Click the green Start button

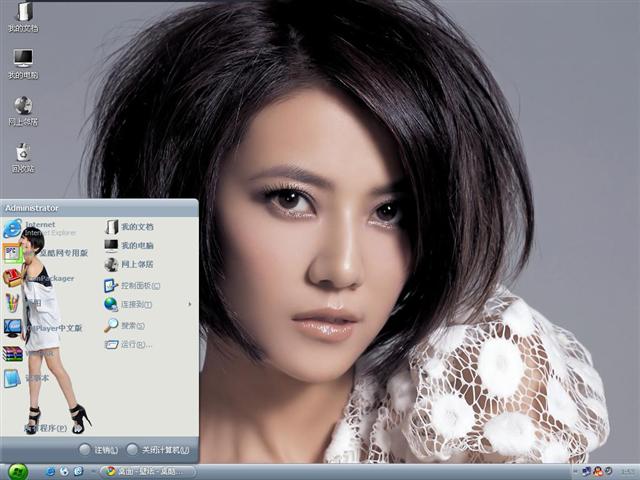point(18,472)
